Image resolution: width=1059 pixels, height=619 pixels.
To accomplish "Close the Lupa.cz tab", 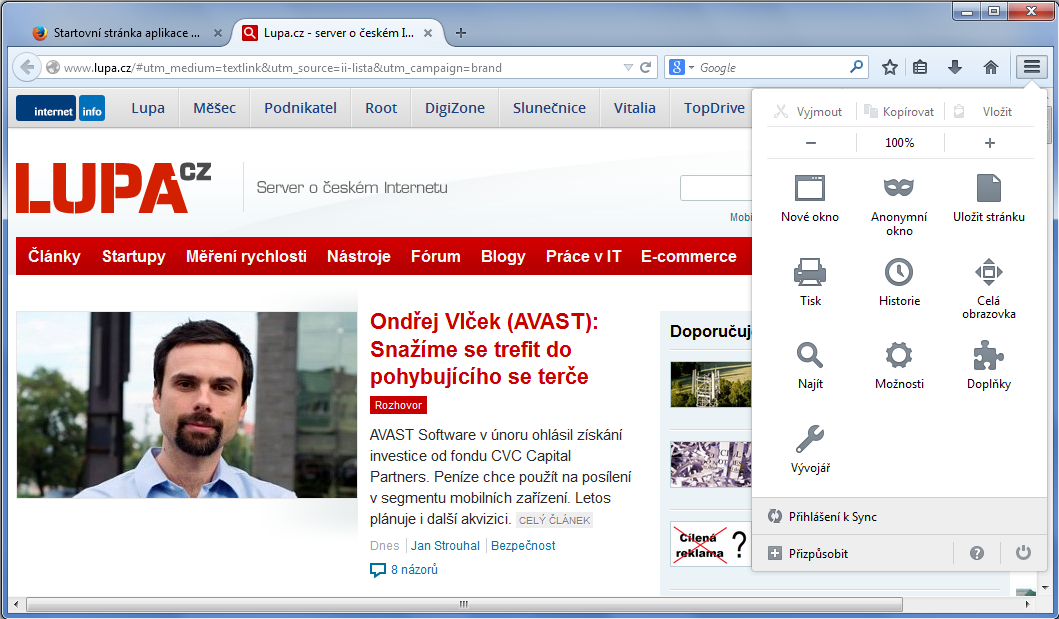I will point(428,33).
